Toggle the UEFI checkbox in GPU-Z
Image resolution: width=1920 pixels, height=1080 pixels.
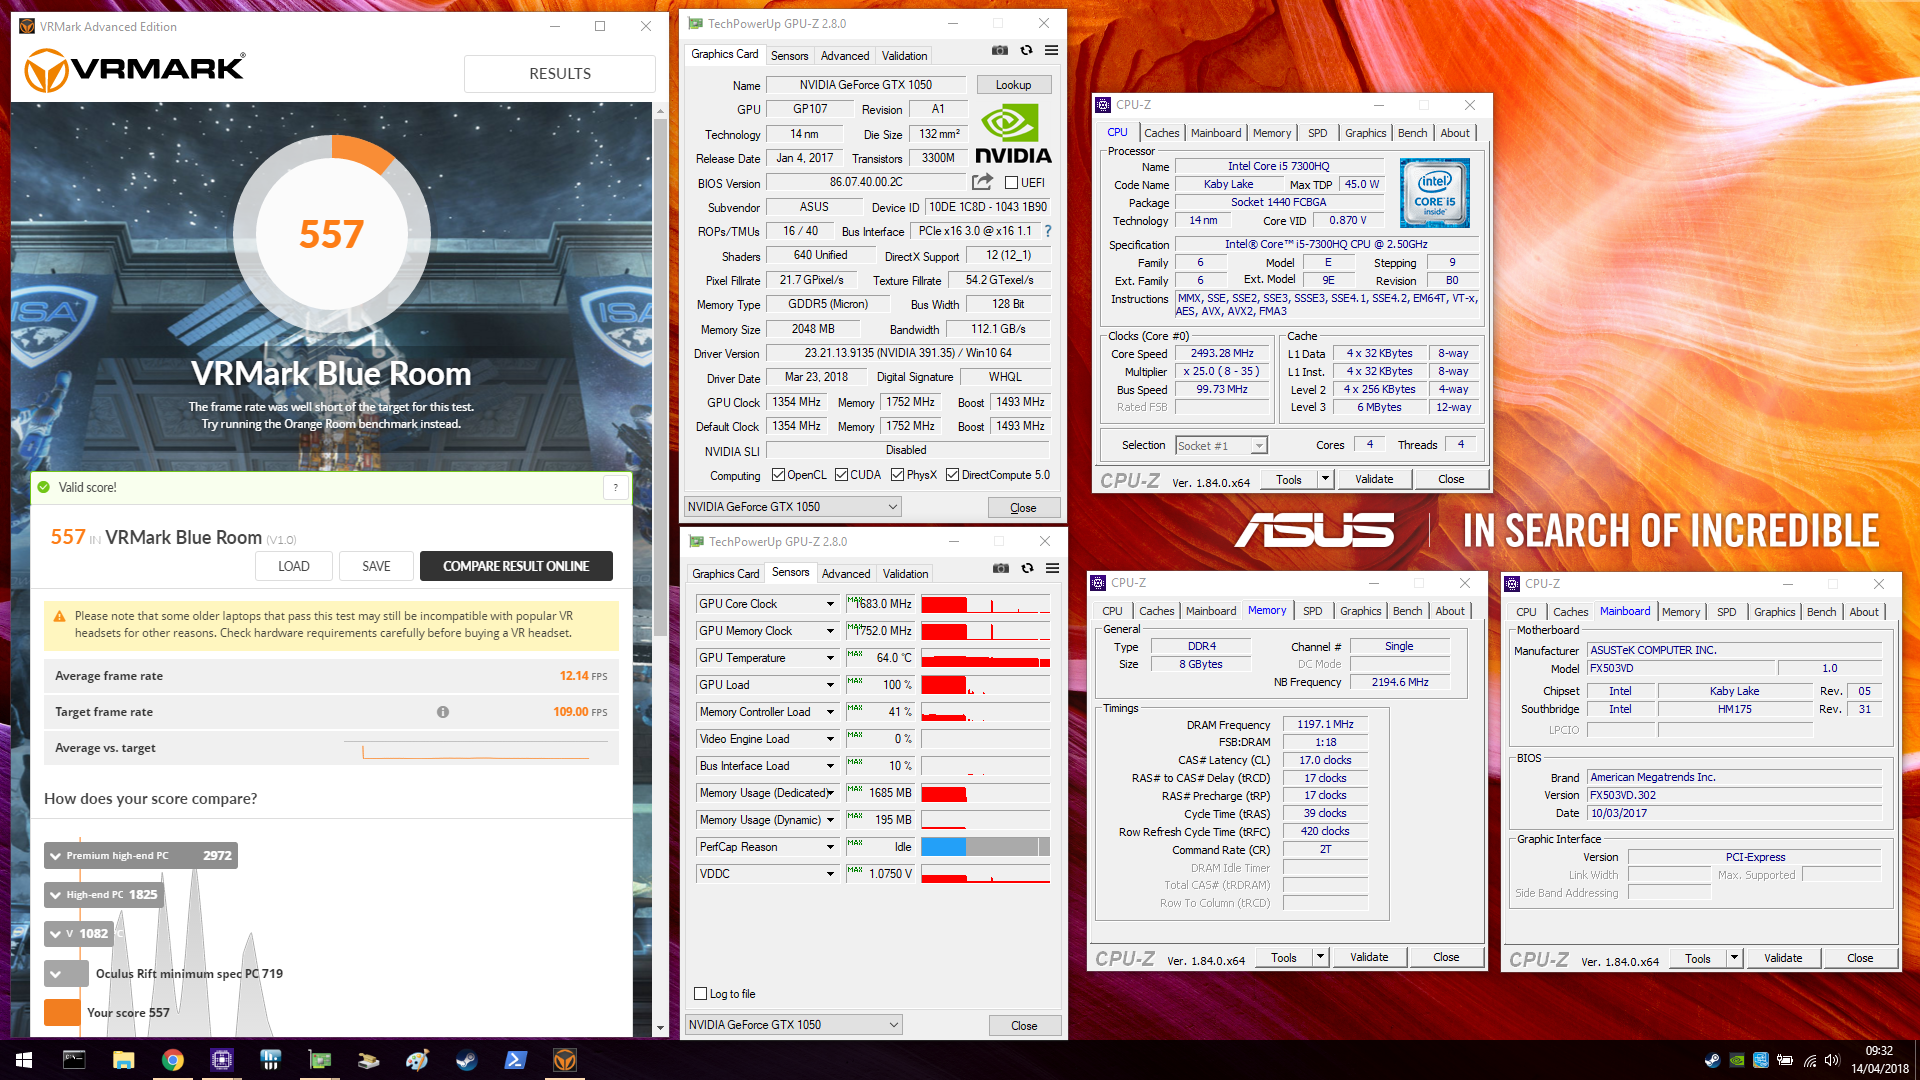(1011, 183)
